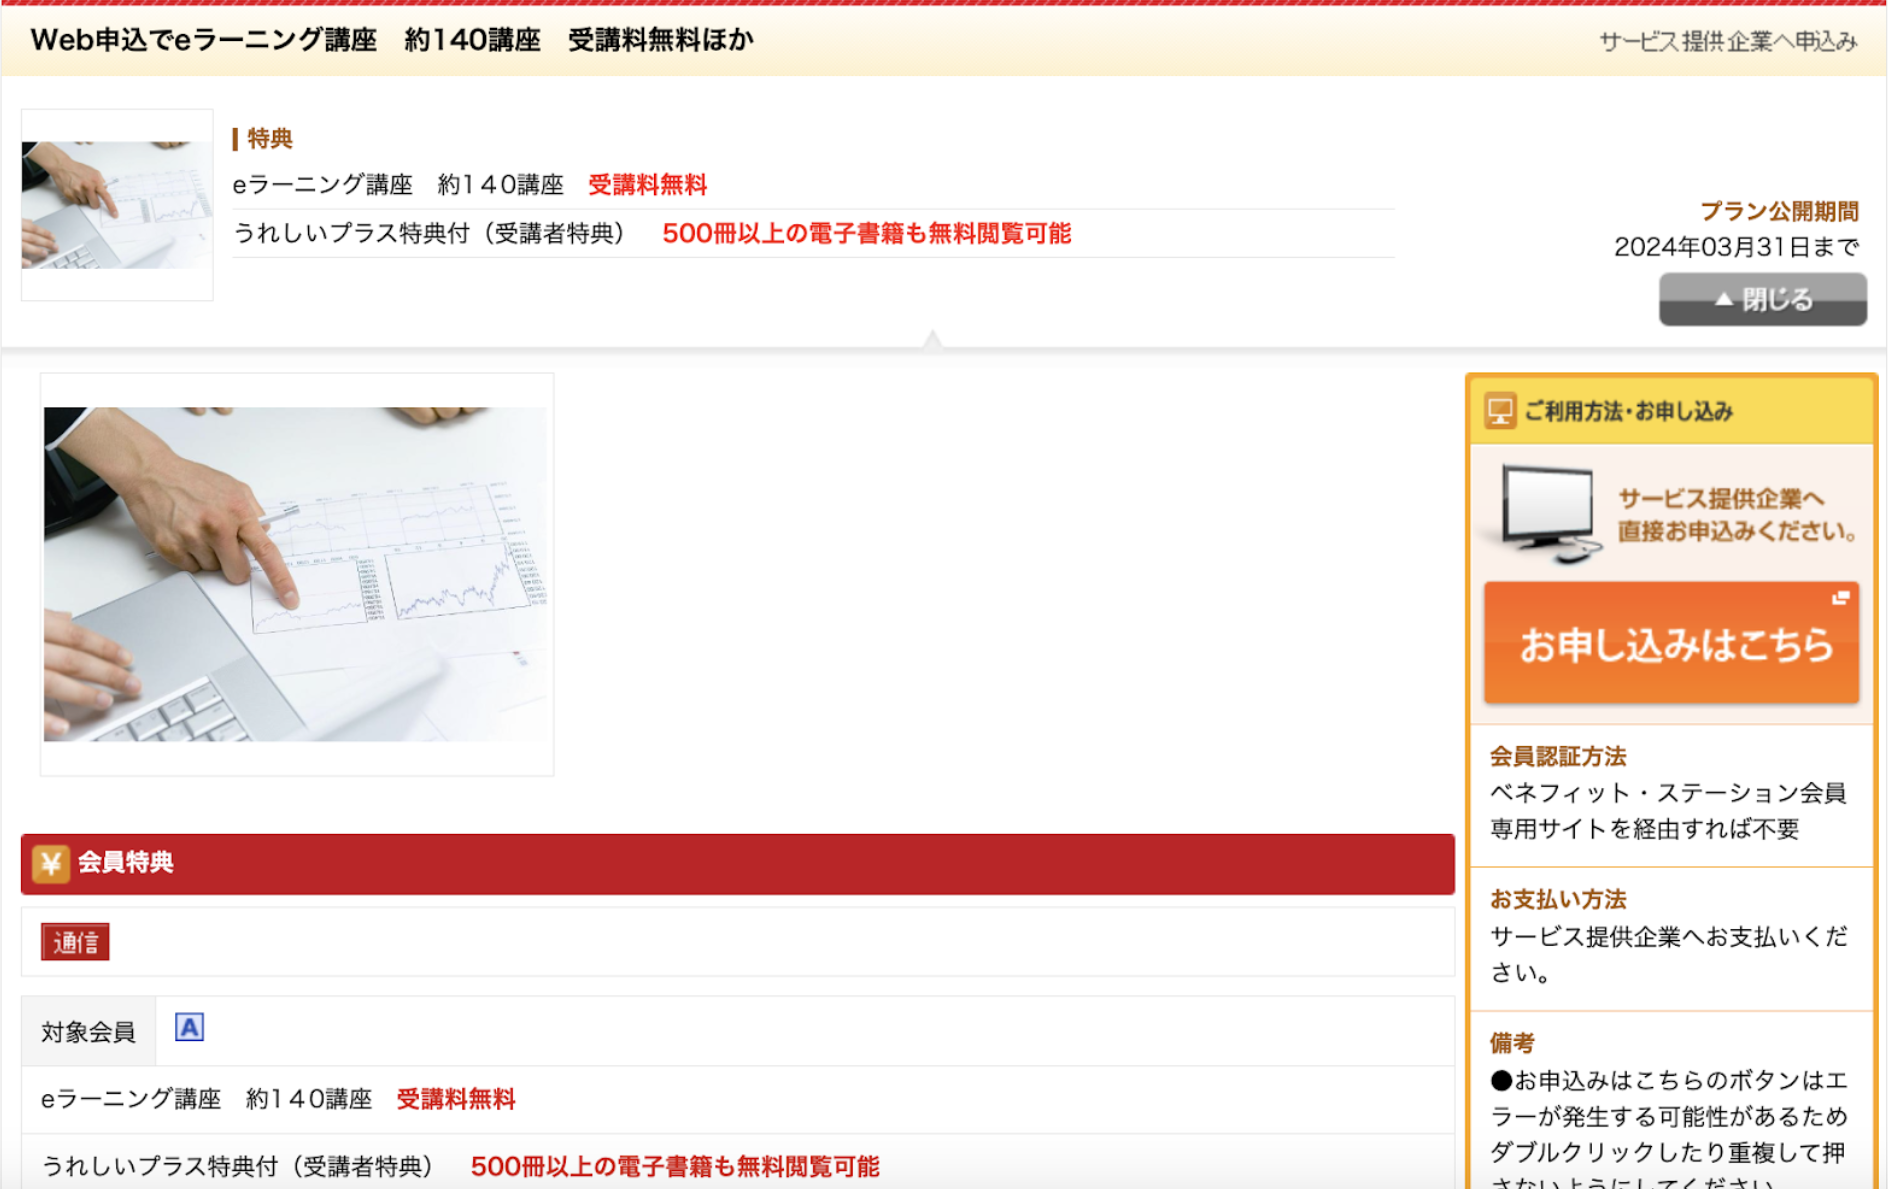Click the yen icon beside 会員特典

50,863
